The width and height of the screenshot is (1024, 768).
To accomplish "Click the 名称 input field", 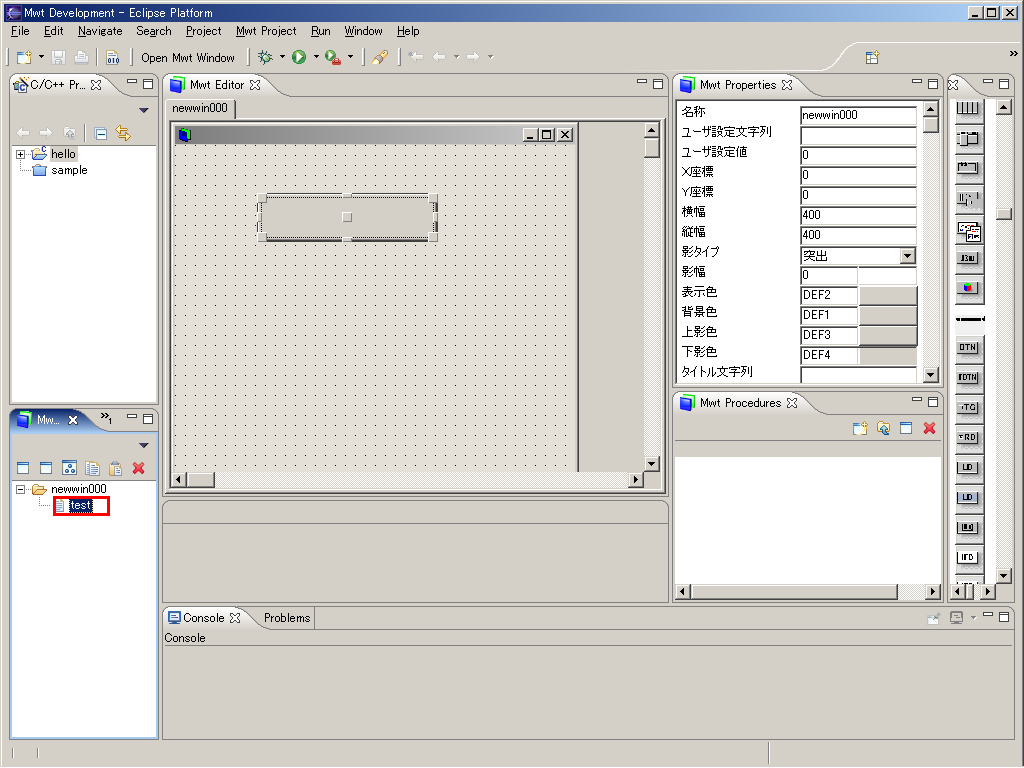I will tap(858, 115).
